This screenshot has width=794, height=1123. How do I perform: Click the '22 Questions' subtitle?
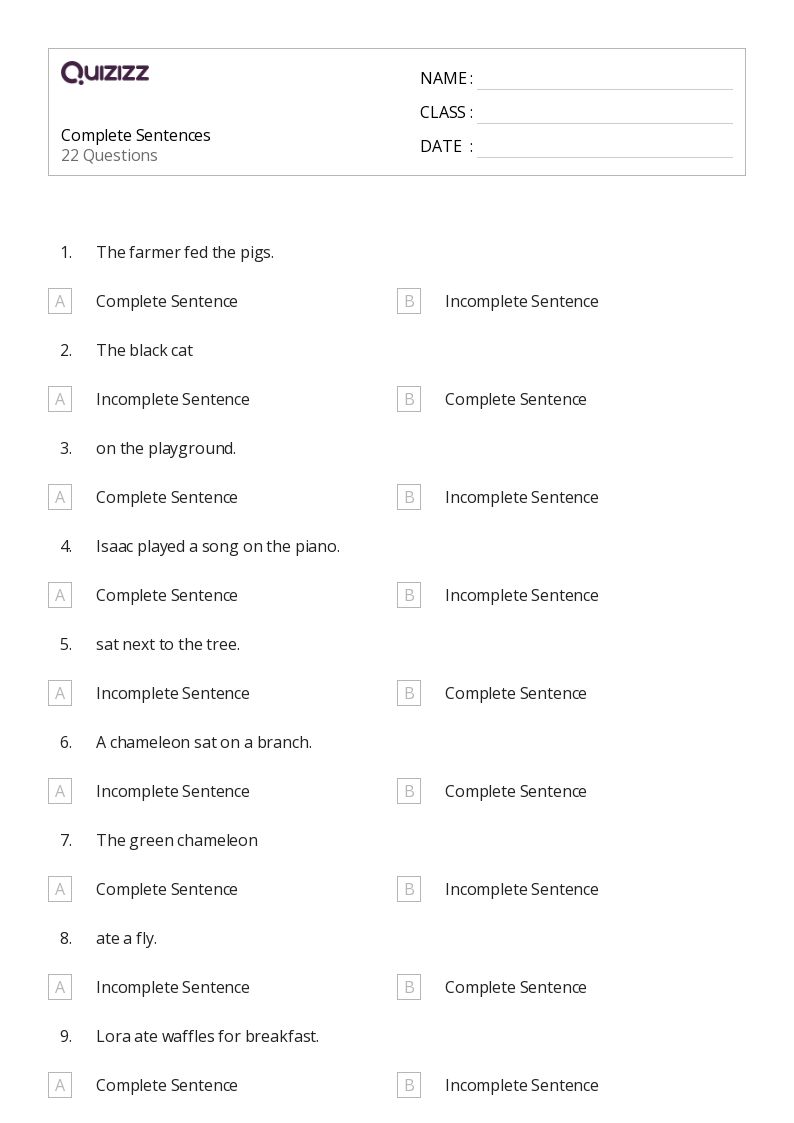(109, 155)
